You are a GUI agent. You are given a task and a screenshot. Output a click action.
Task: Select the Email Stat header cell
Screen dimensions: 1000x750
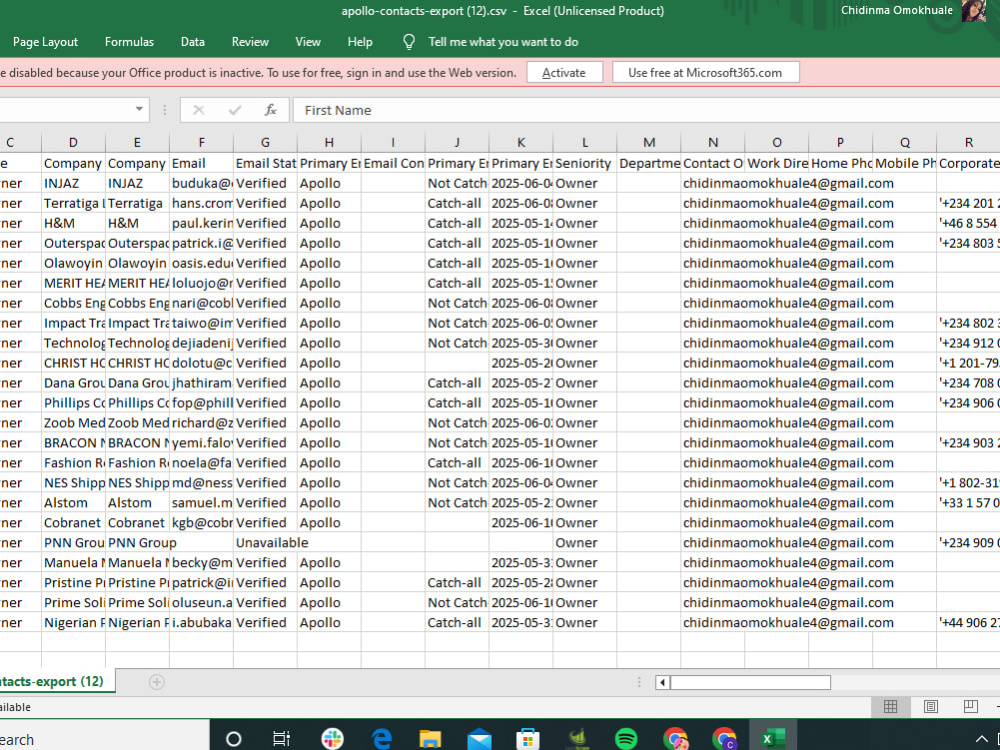(265, 163)
